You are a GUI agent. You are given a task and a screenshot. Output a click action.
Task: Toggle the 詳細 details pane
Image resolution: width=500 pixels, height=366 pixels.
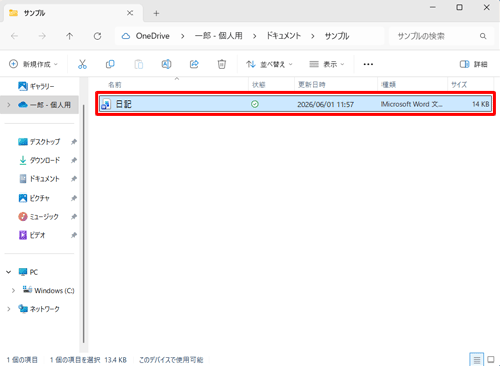[x=474, y=64]
